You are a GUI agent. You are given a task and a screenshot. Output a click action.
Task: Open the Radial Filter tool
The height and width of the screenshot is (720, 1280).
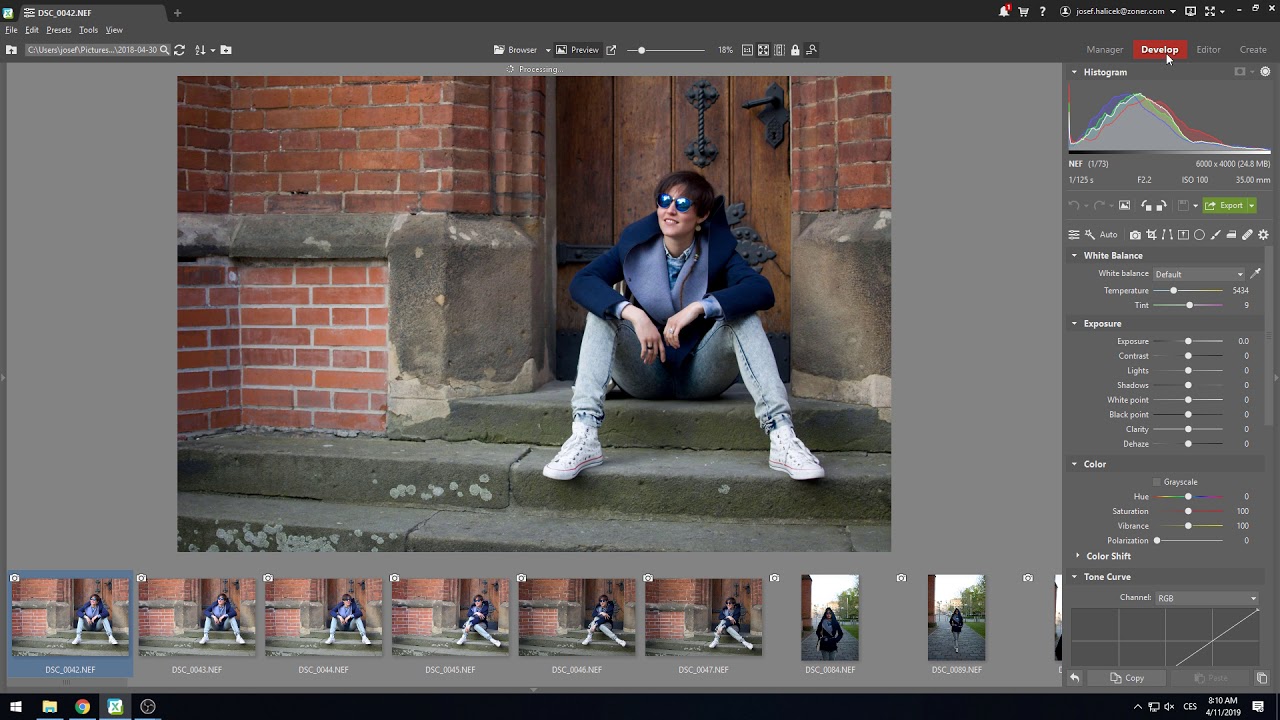pyautogui.click(x=1200, y=234)
